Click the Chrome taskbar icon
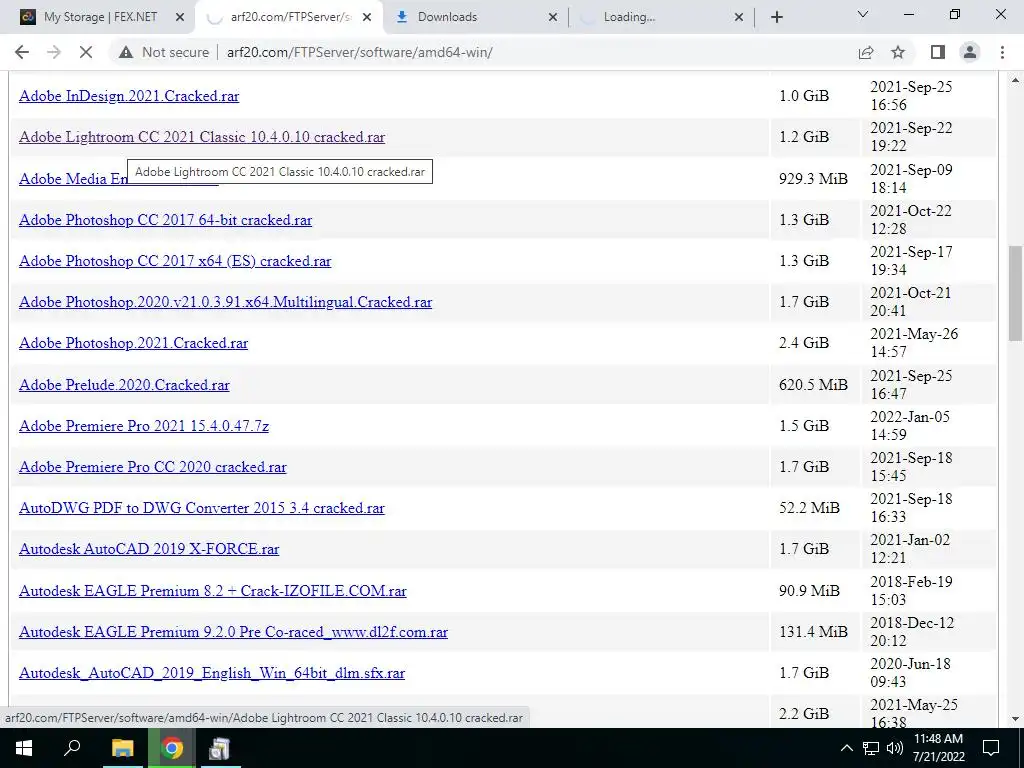 [x=172, y=748]
